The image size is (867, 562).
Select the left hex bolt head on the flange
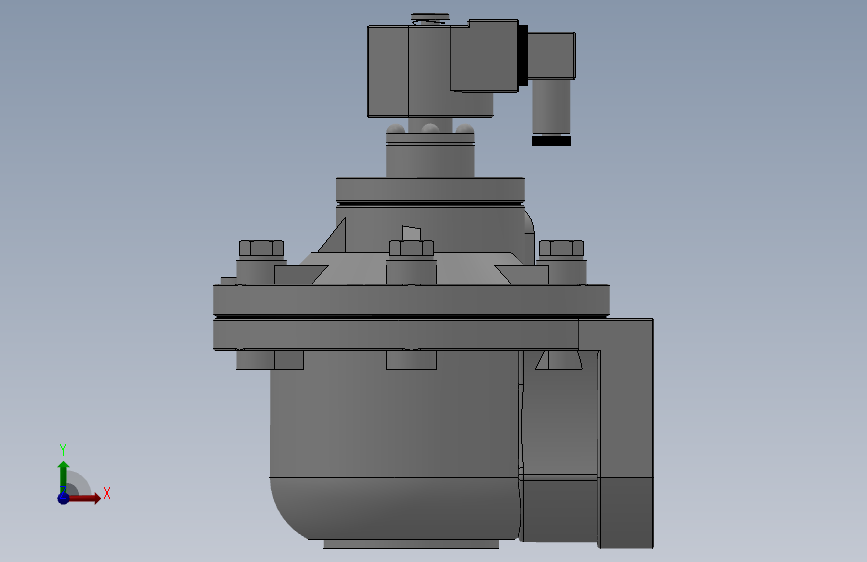pyautogui.click(x=262, y=248)
